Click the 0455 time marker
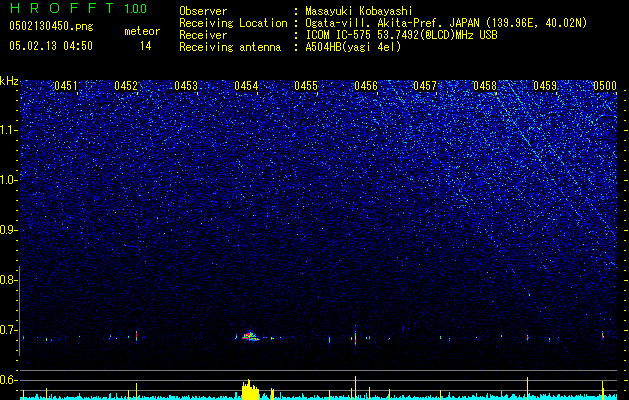This screenshot has width=629, height=400. click(x=306, y=86)
